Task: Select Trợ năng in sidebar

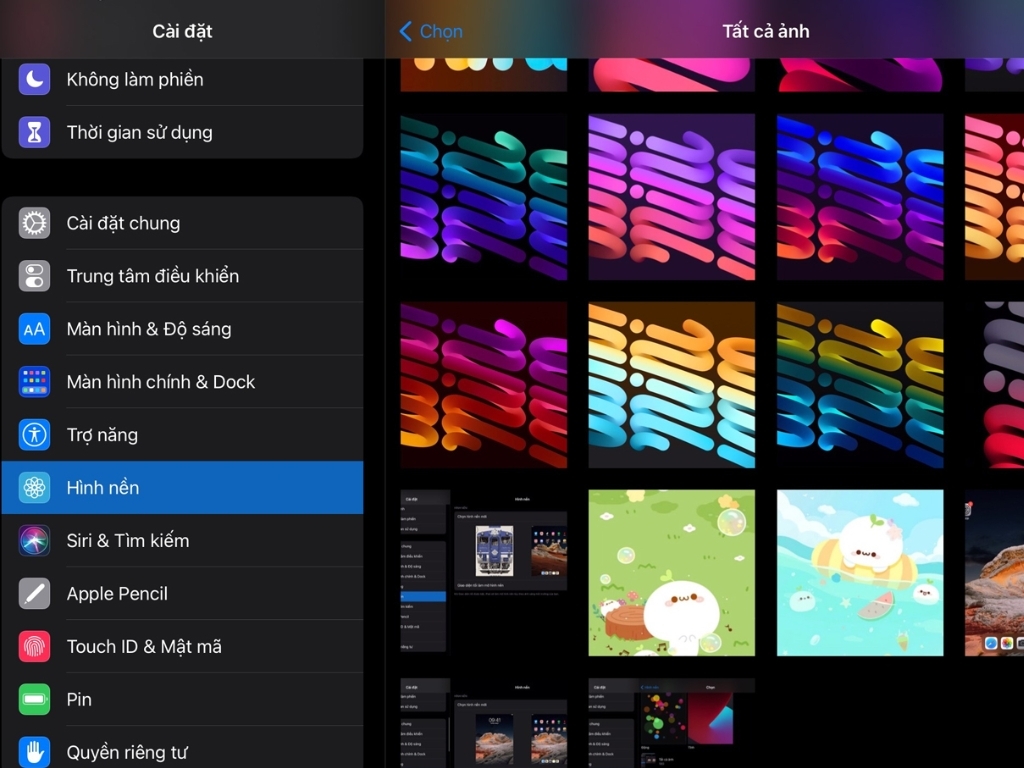Action: pos(182,434)
